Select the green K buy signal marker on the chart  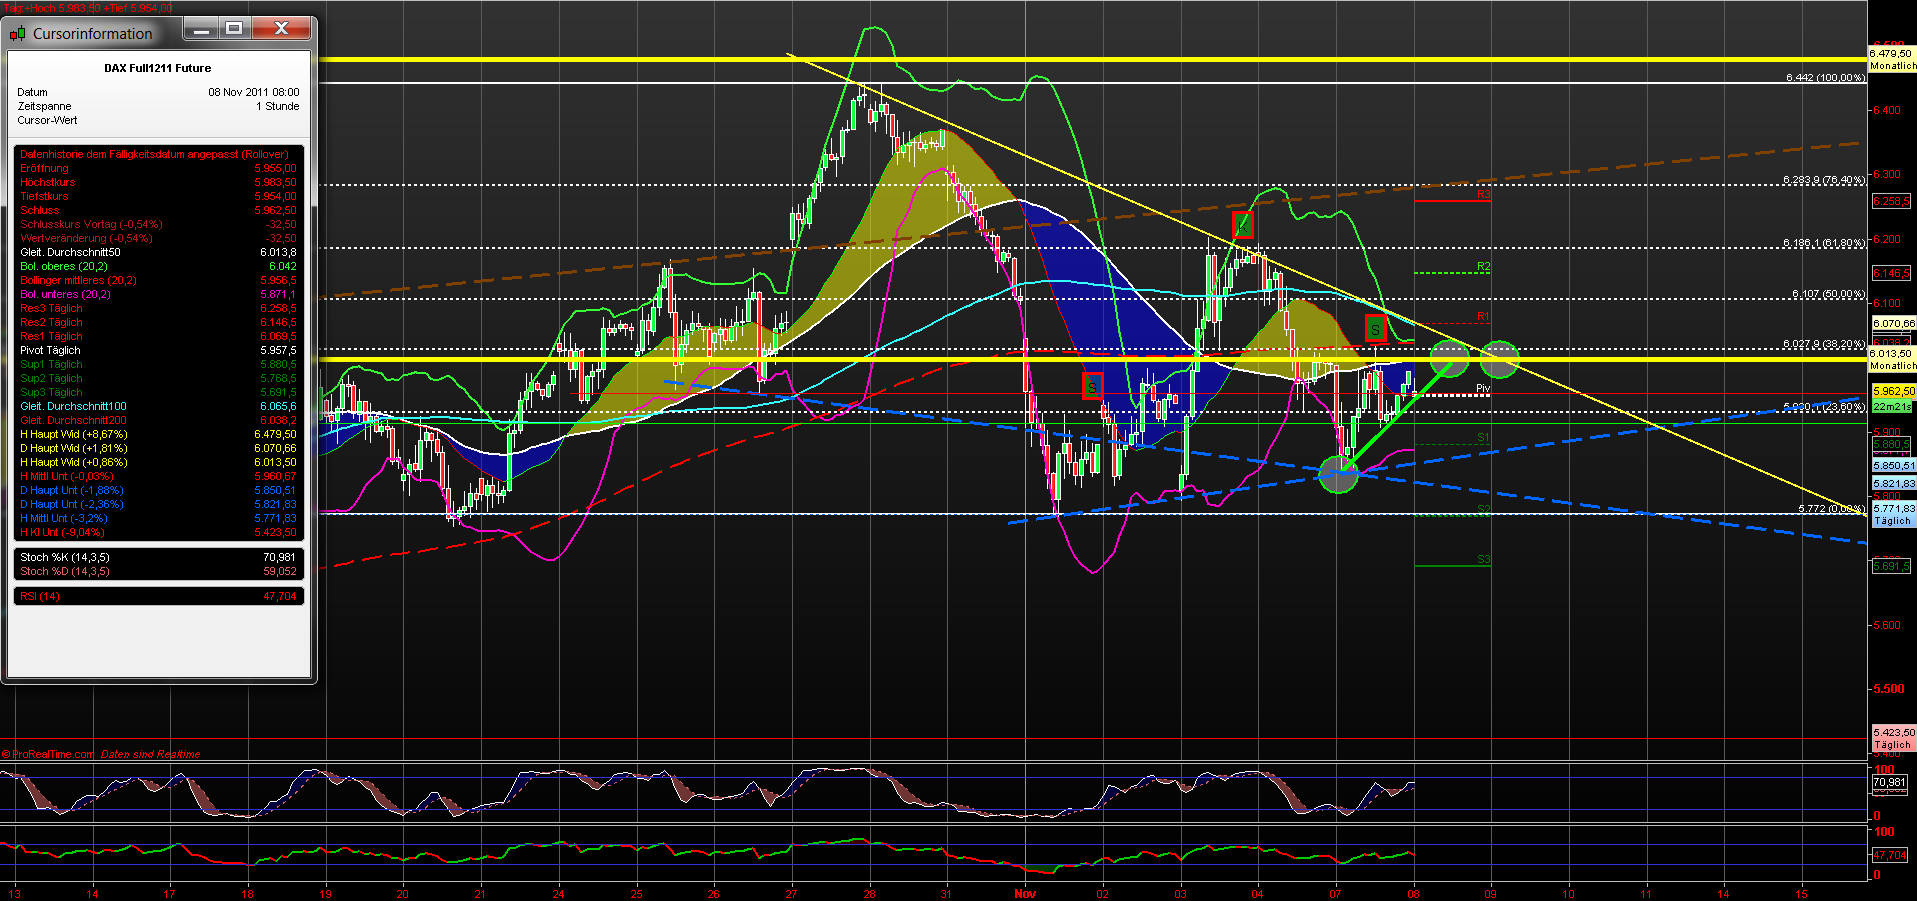click(x=1242, y=225)
